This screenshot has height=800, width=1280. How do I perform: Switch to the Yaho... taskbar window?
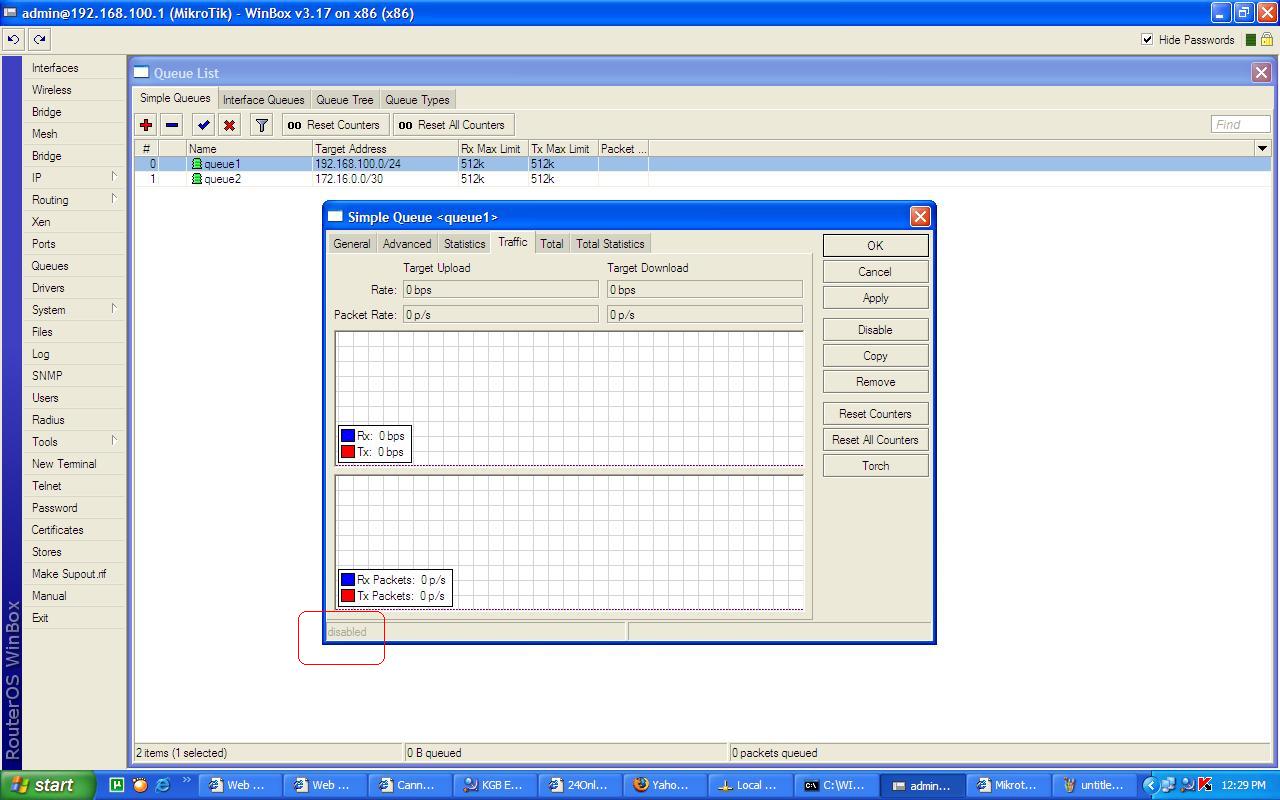[x=663, y=785]
